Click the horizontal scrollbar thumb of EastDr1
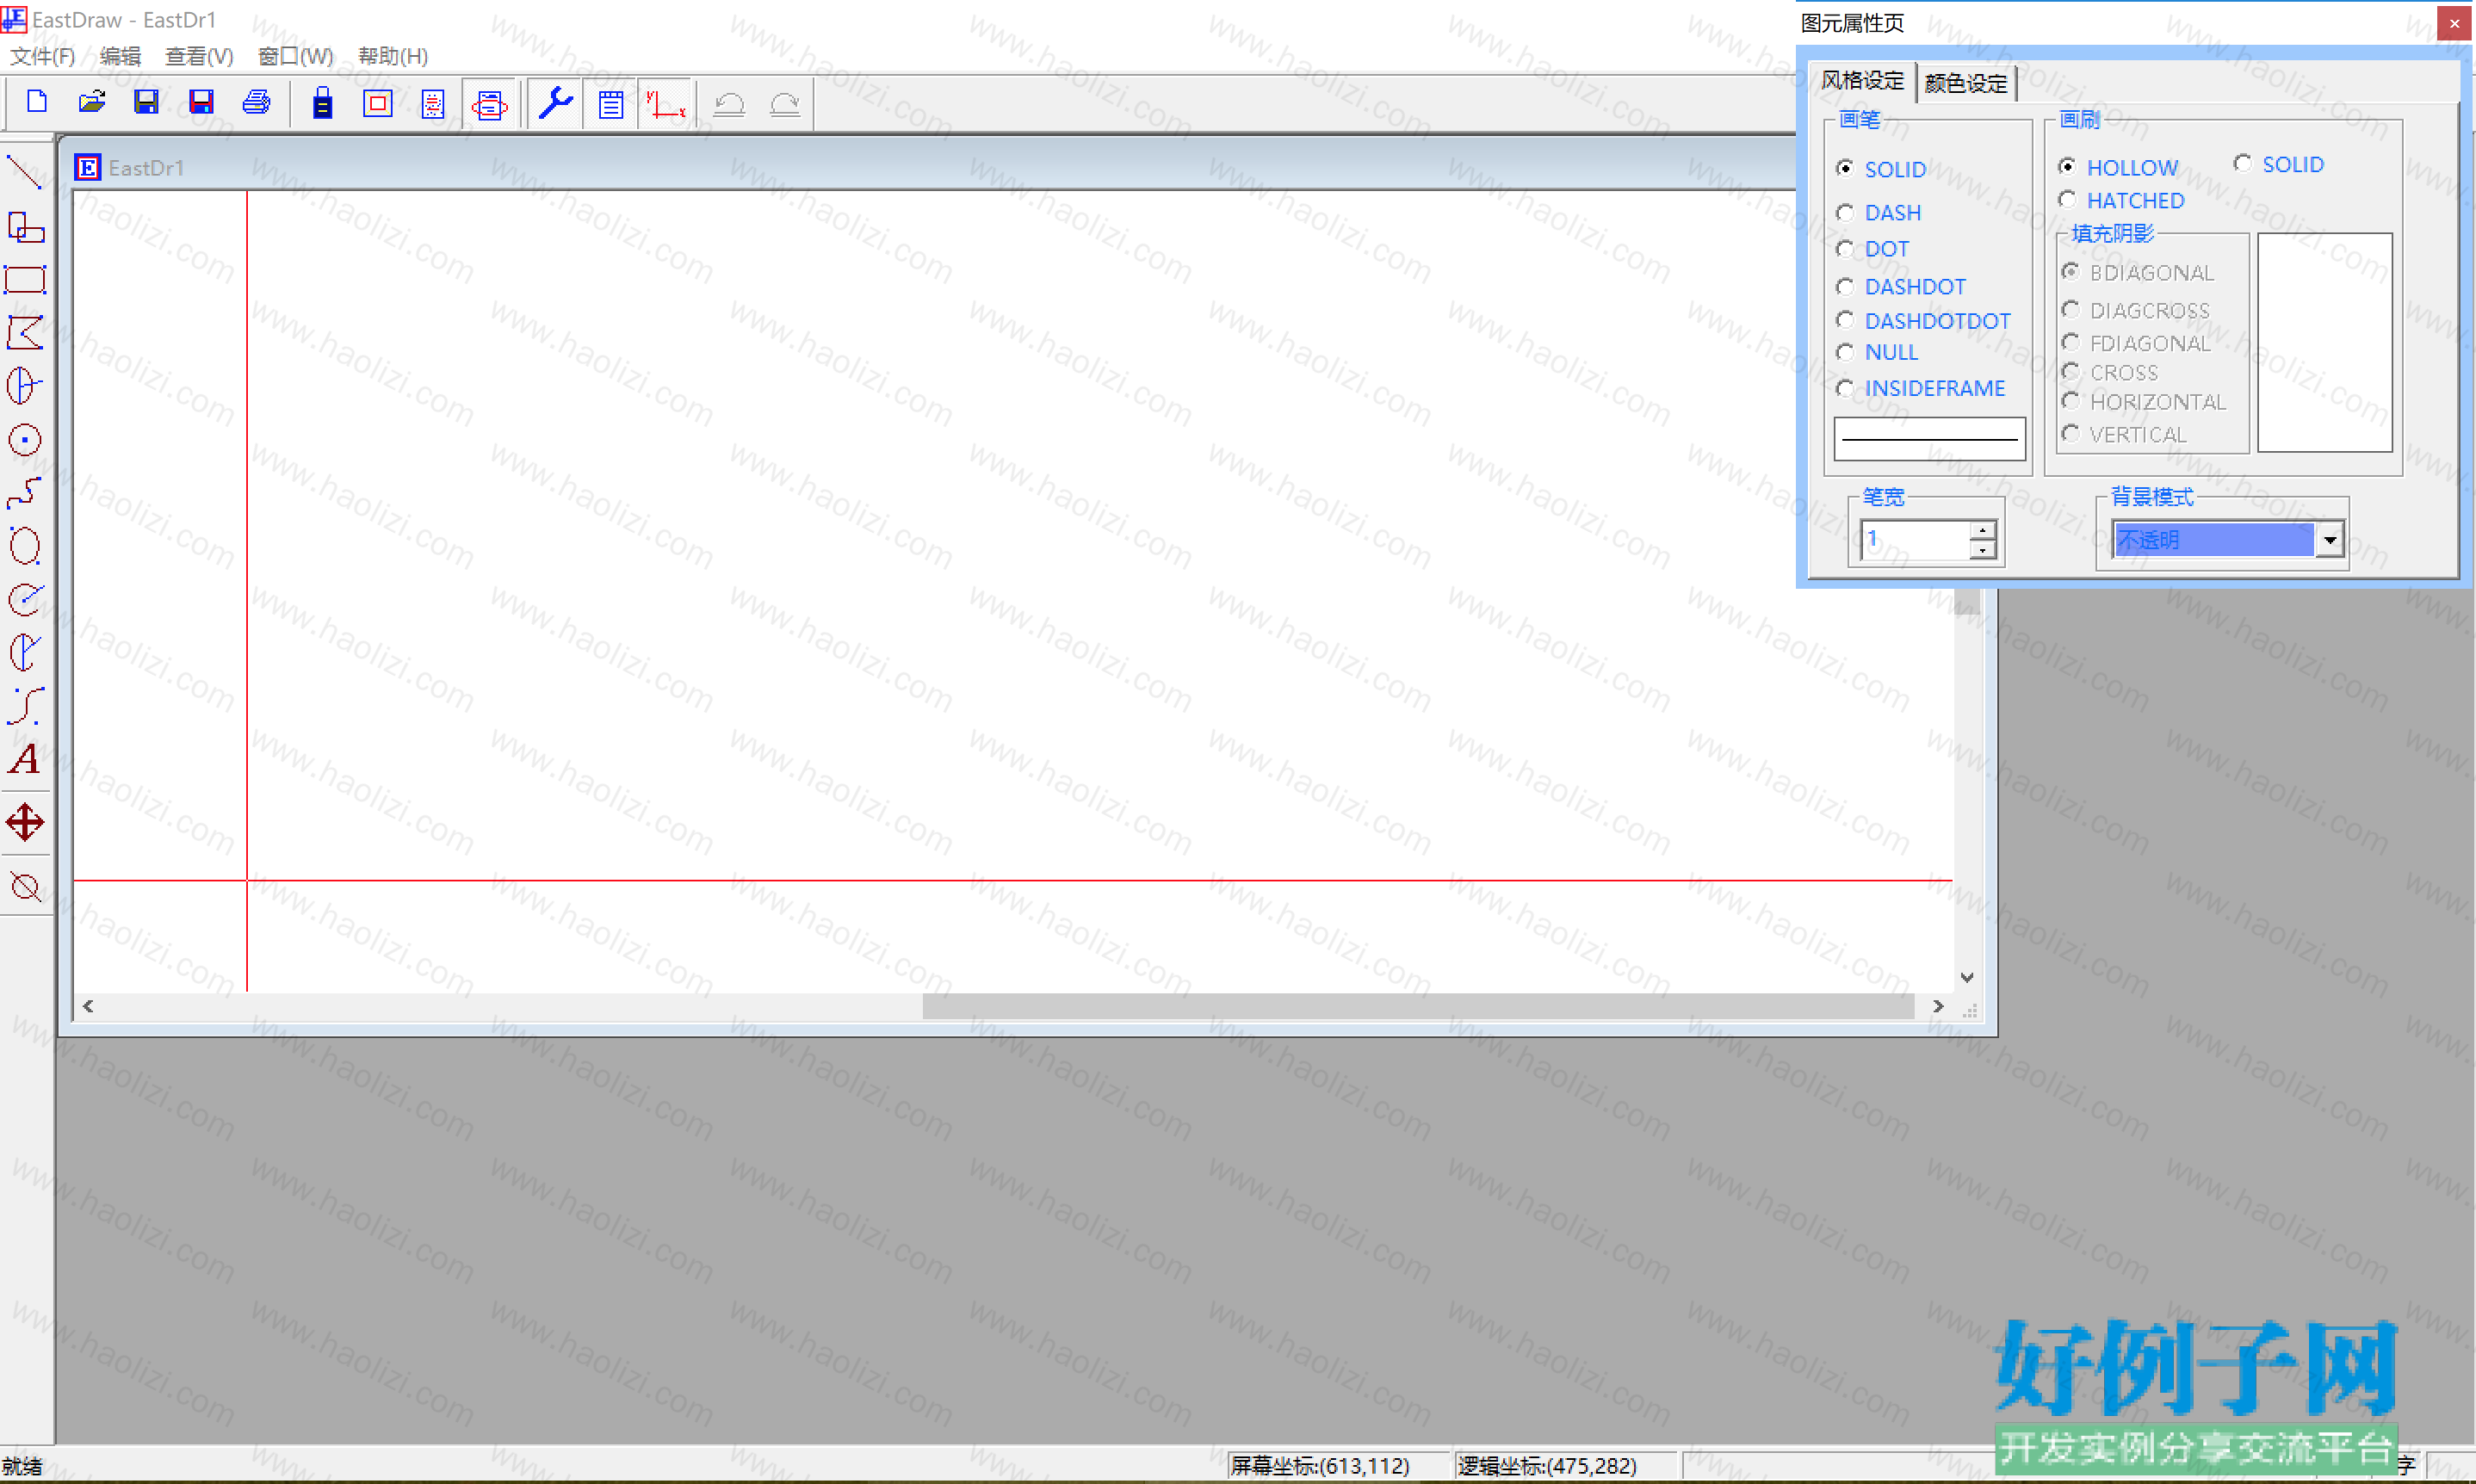 [1418, 1006]
